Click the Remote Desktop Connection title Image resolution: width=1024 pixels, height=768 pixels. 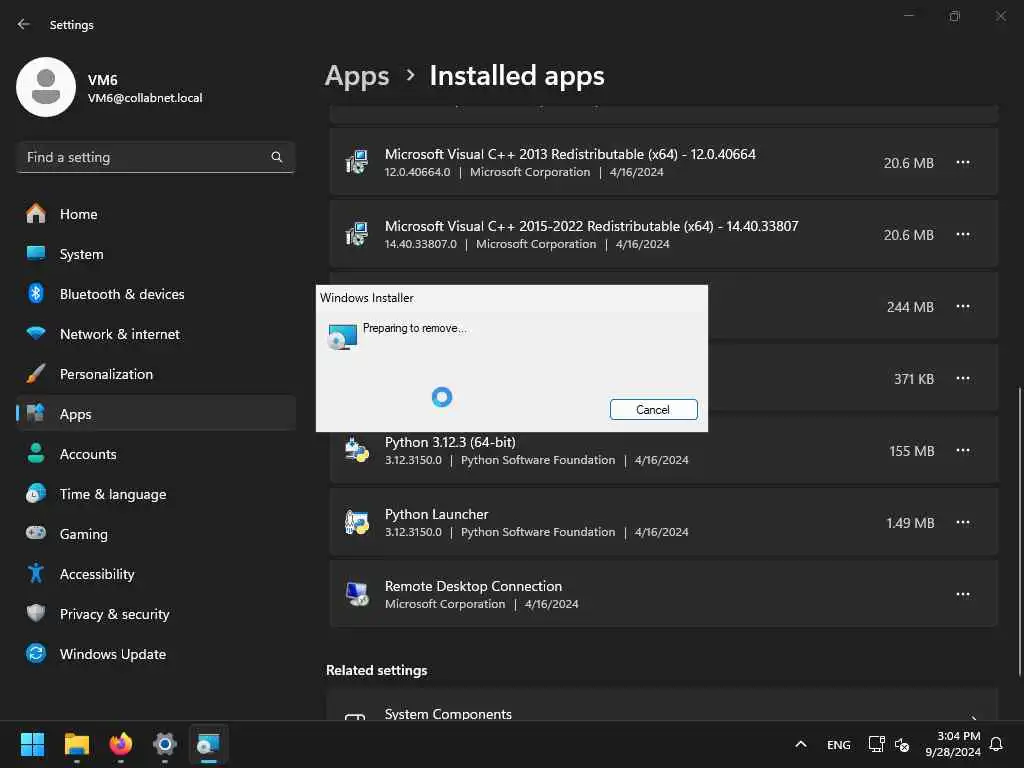pos(473,586)
